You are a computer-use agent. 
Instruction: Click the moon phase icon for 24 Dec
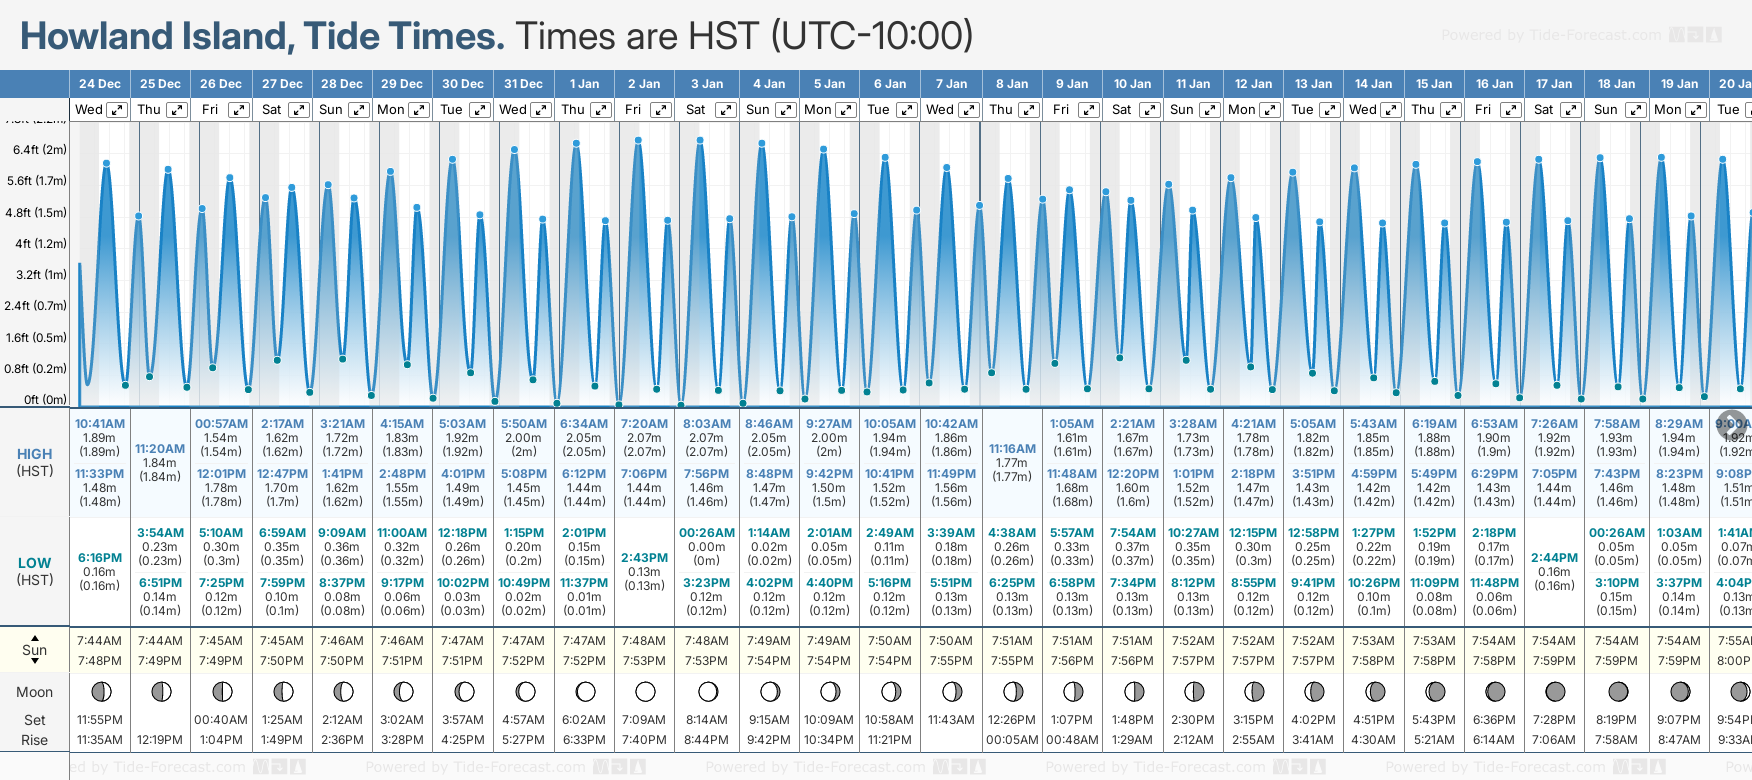coord(100,691)
